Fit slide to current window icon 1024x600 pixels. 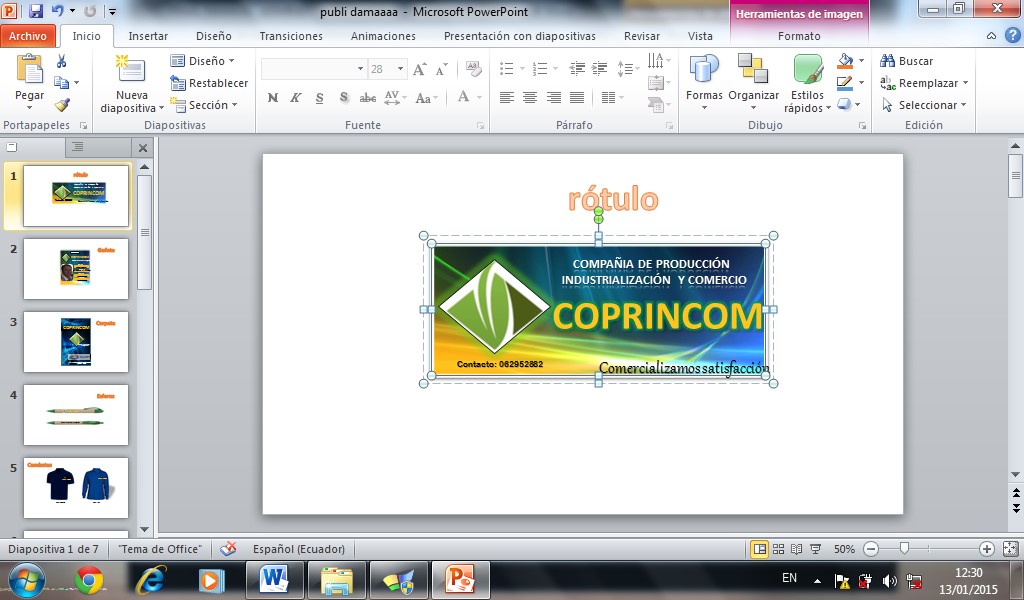click(x=1010, y=549)
